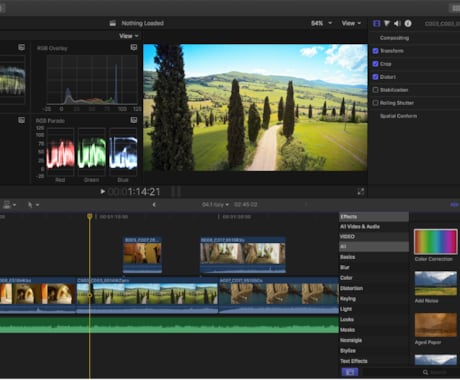The image size is (460, 380).
Task: Open the project name dropdown in timeline
Action: click(215, 204)
